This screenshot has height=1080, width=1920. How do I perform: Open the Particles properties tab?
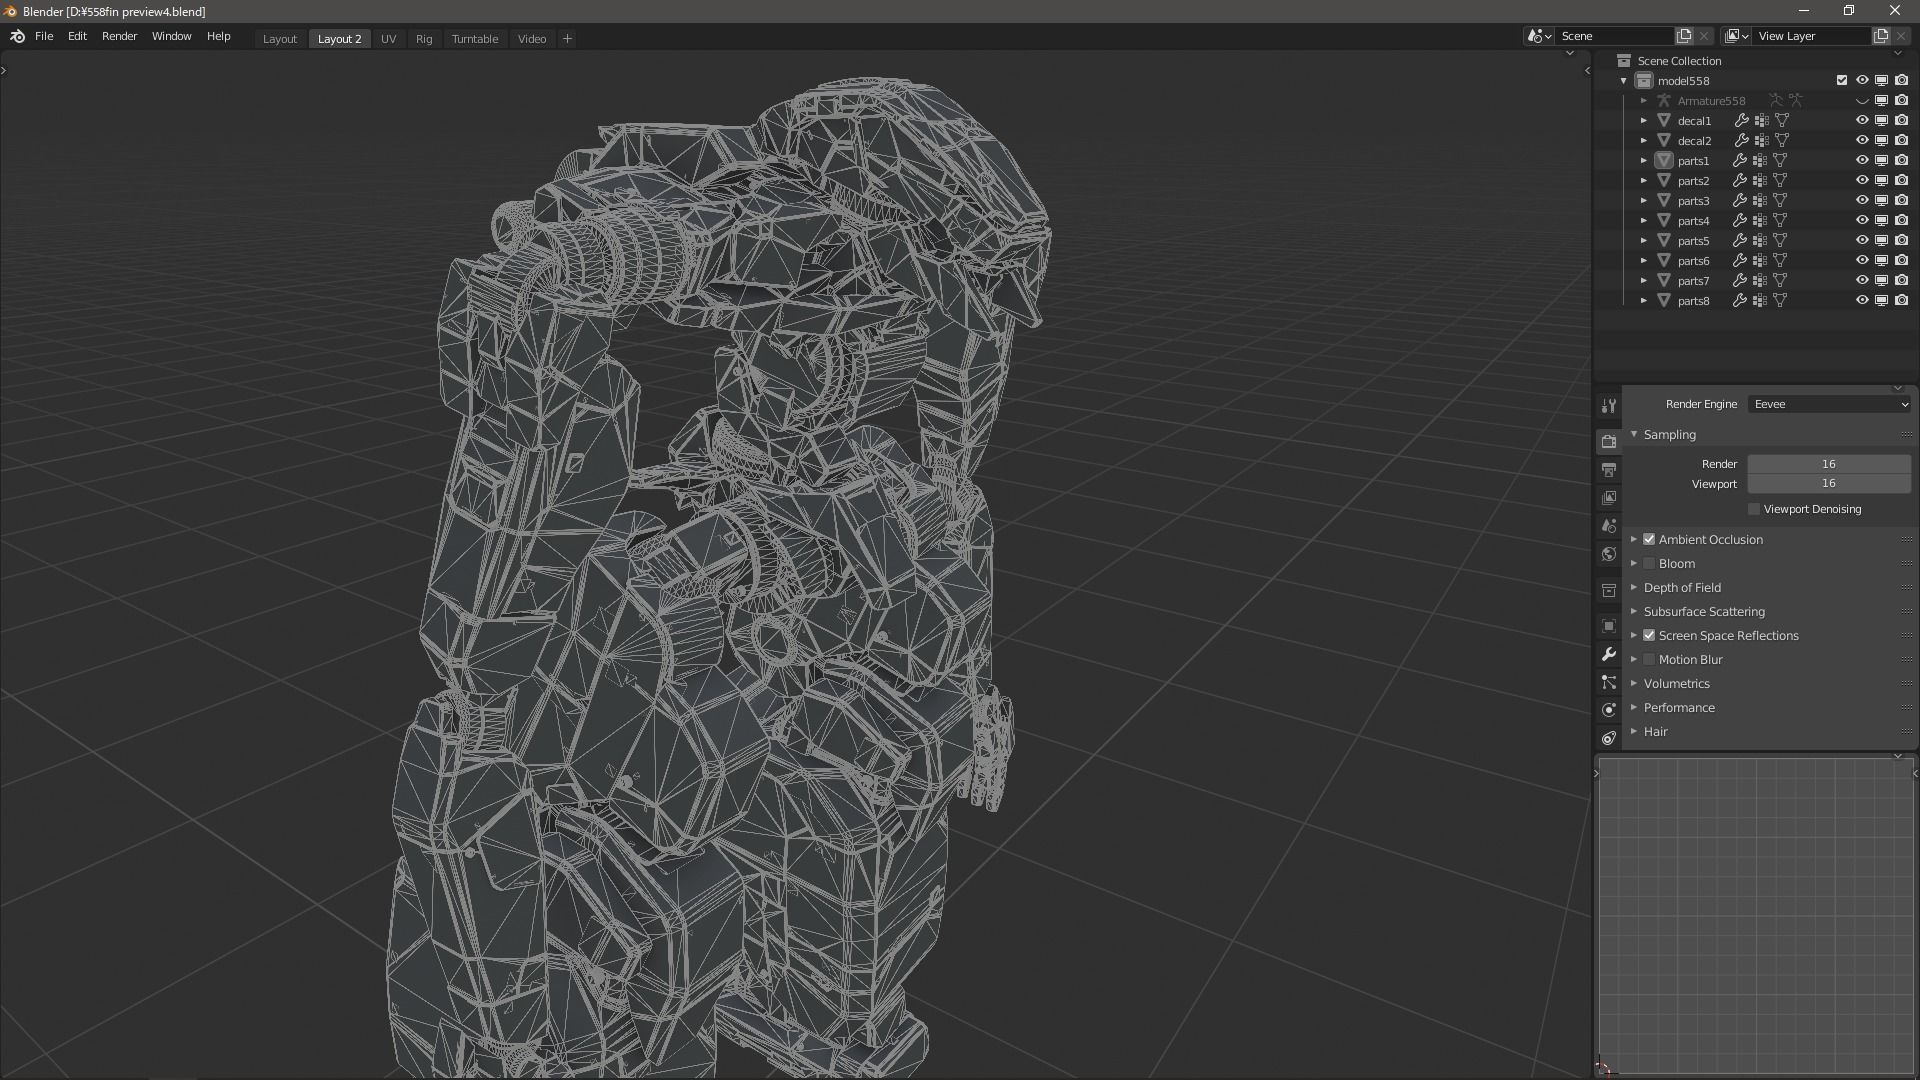(1608, 682)
